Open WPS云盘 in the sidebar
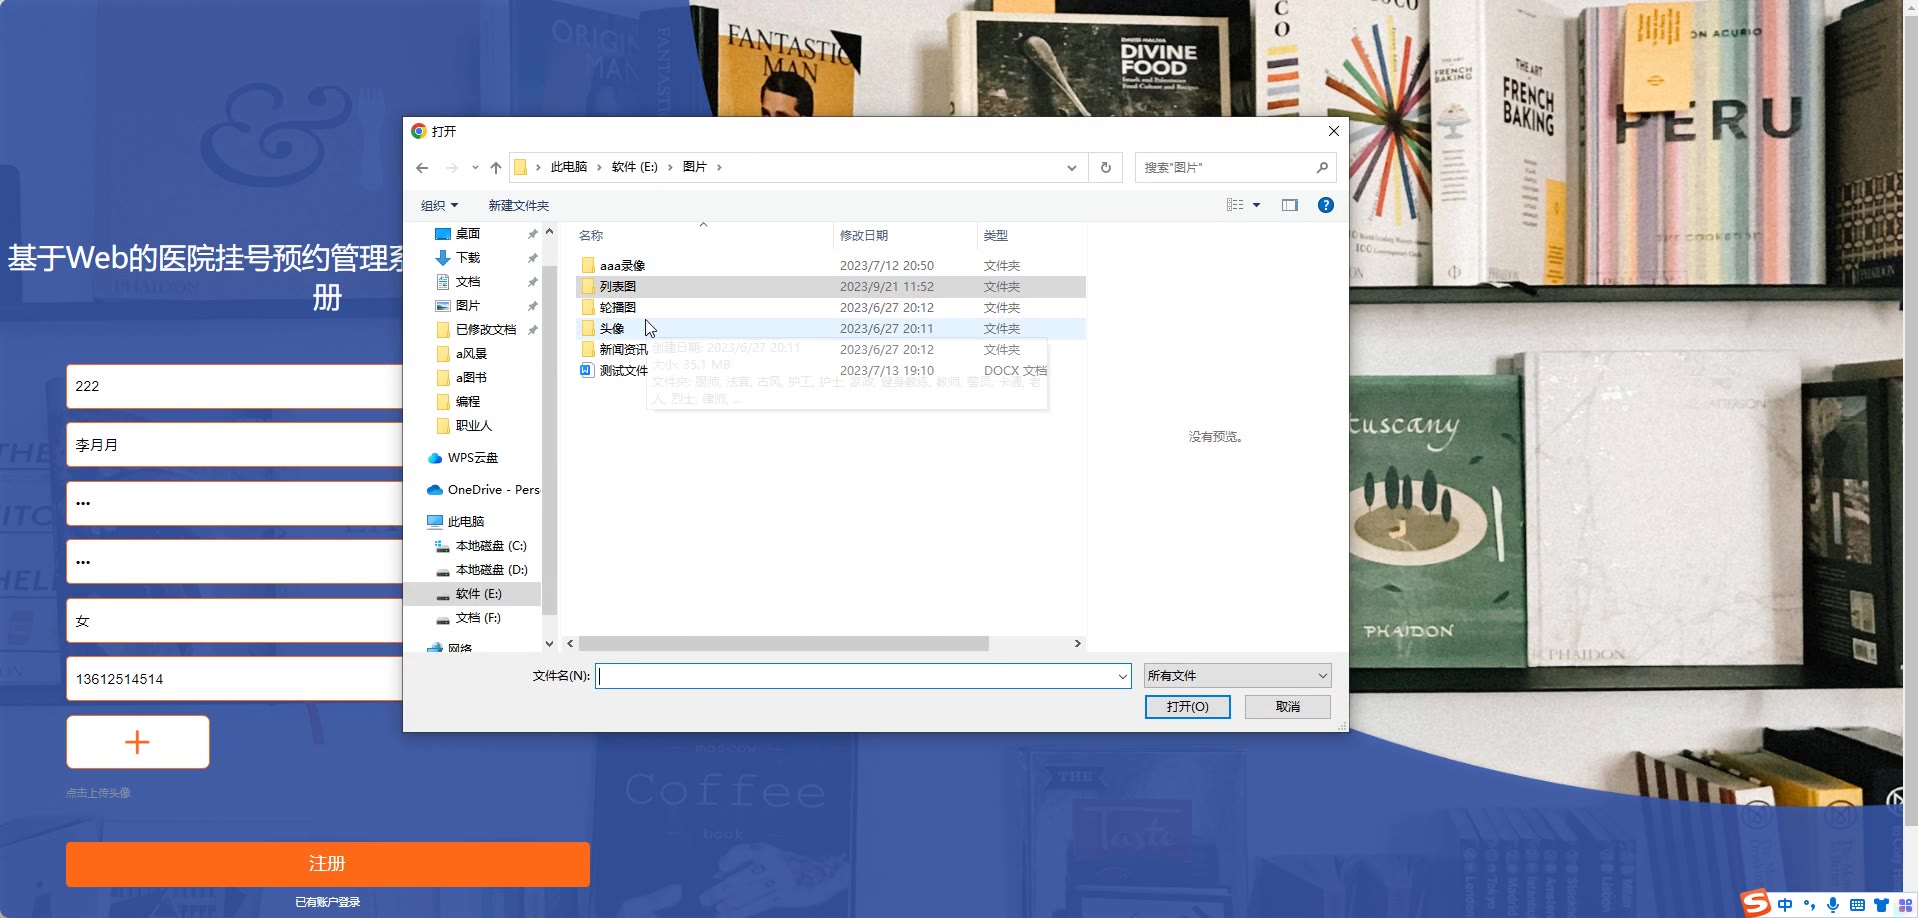 472,458
